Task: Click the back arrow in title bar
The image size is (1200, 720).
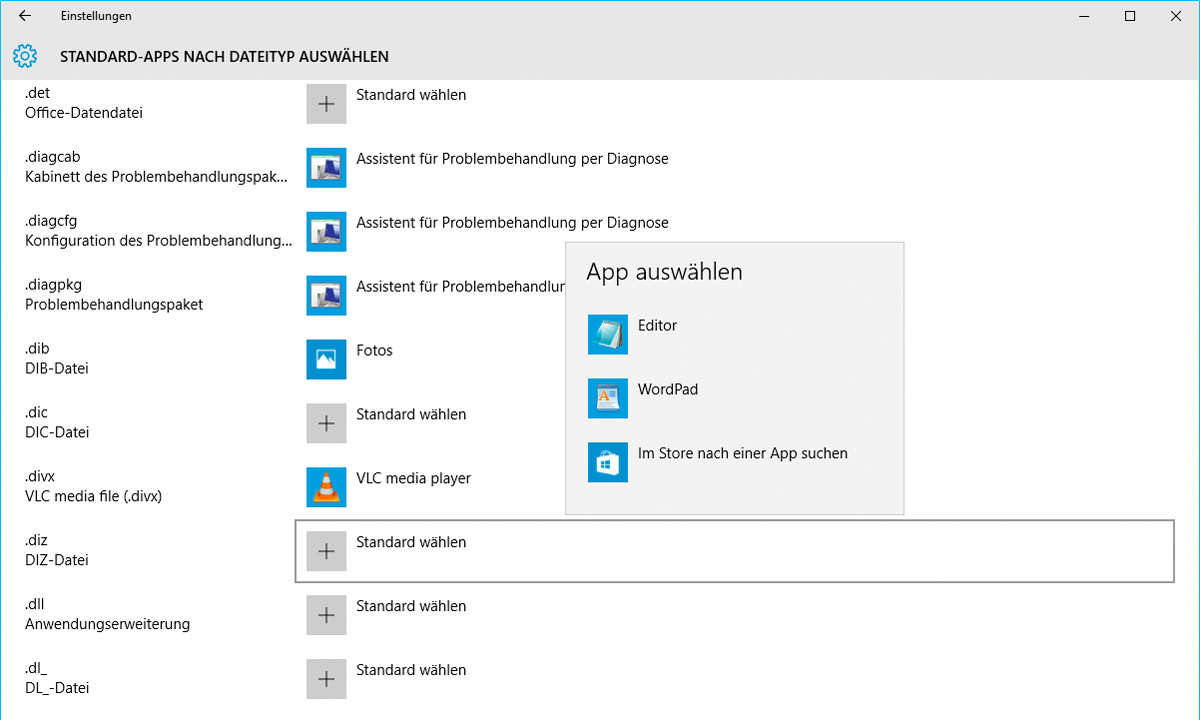Action: coord(25,16)
